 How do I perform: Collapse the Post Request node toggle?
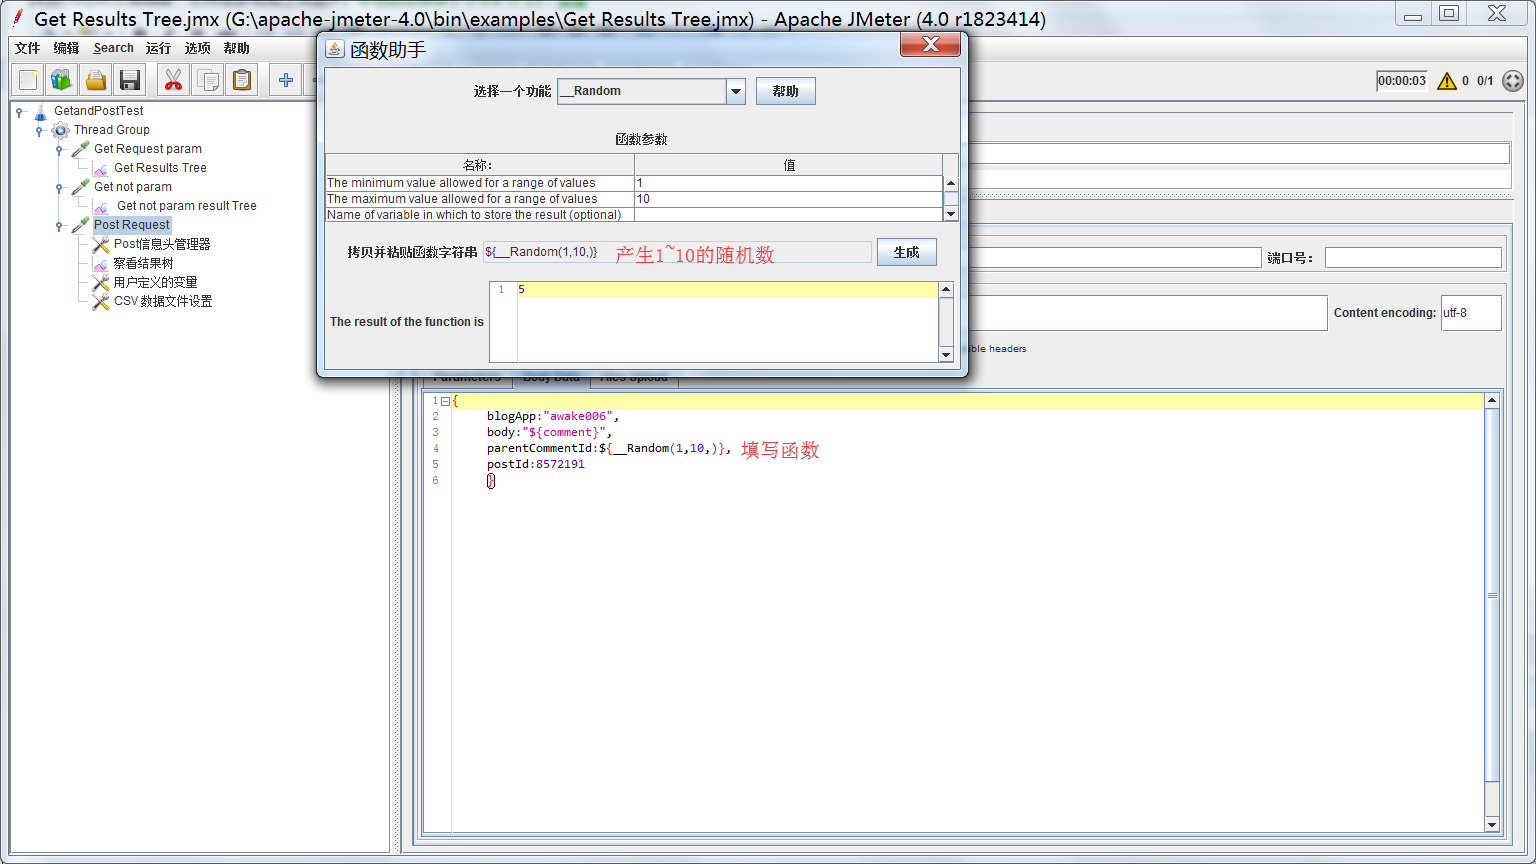click(59, 225)
